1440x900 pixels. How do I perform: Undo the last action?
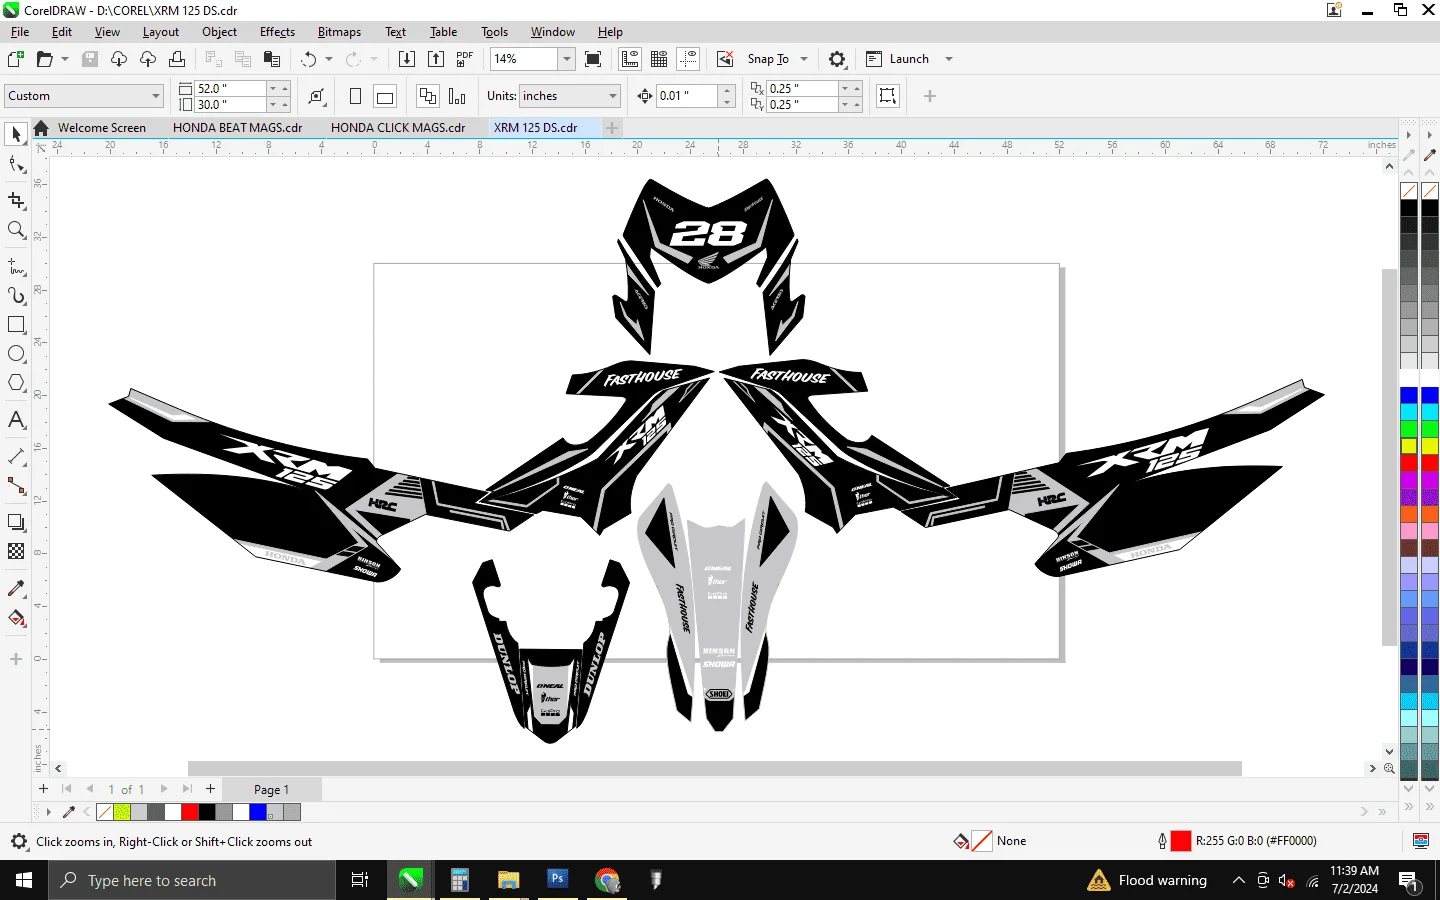(x=309, y=59)
